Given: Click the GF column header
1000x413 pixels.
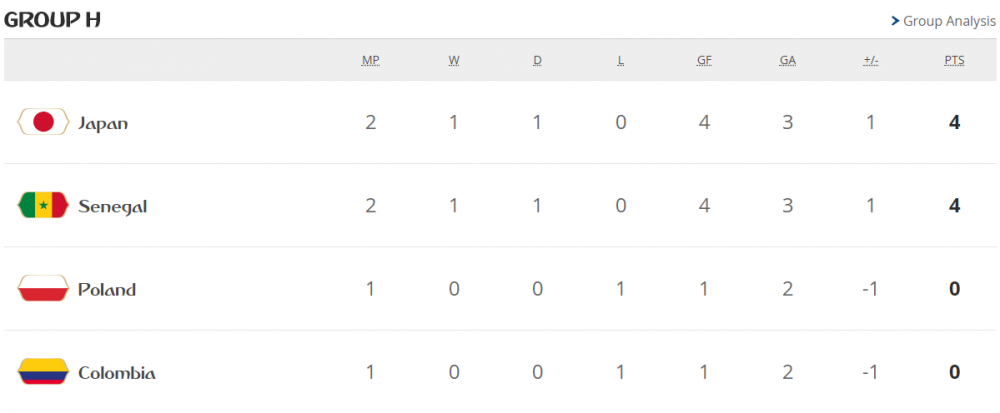Looking at the screenshot, I should click(704, 60).
